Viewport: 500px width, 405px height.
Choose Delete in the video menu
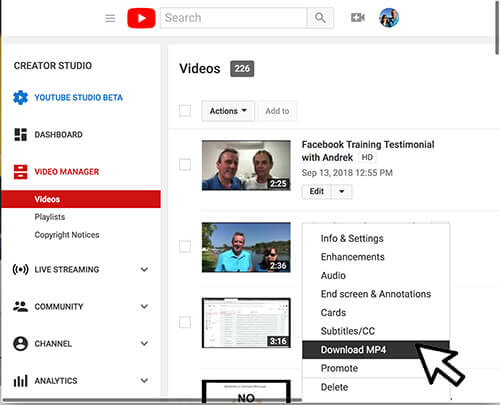point(376,387)
